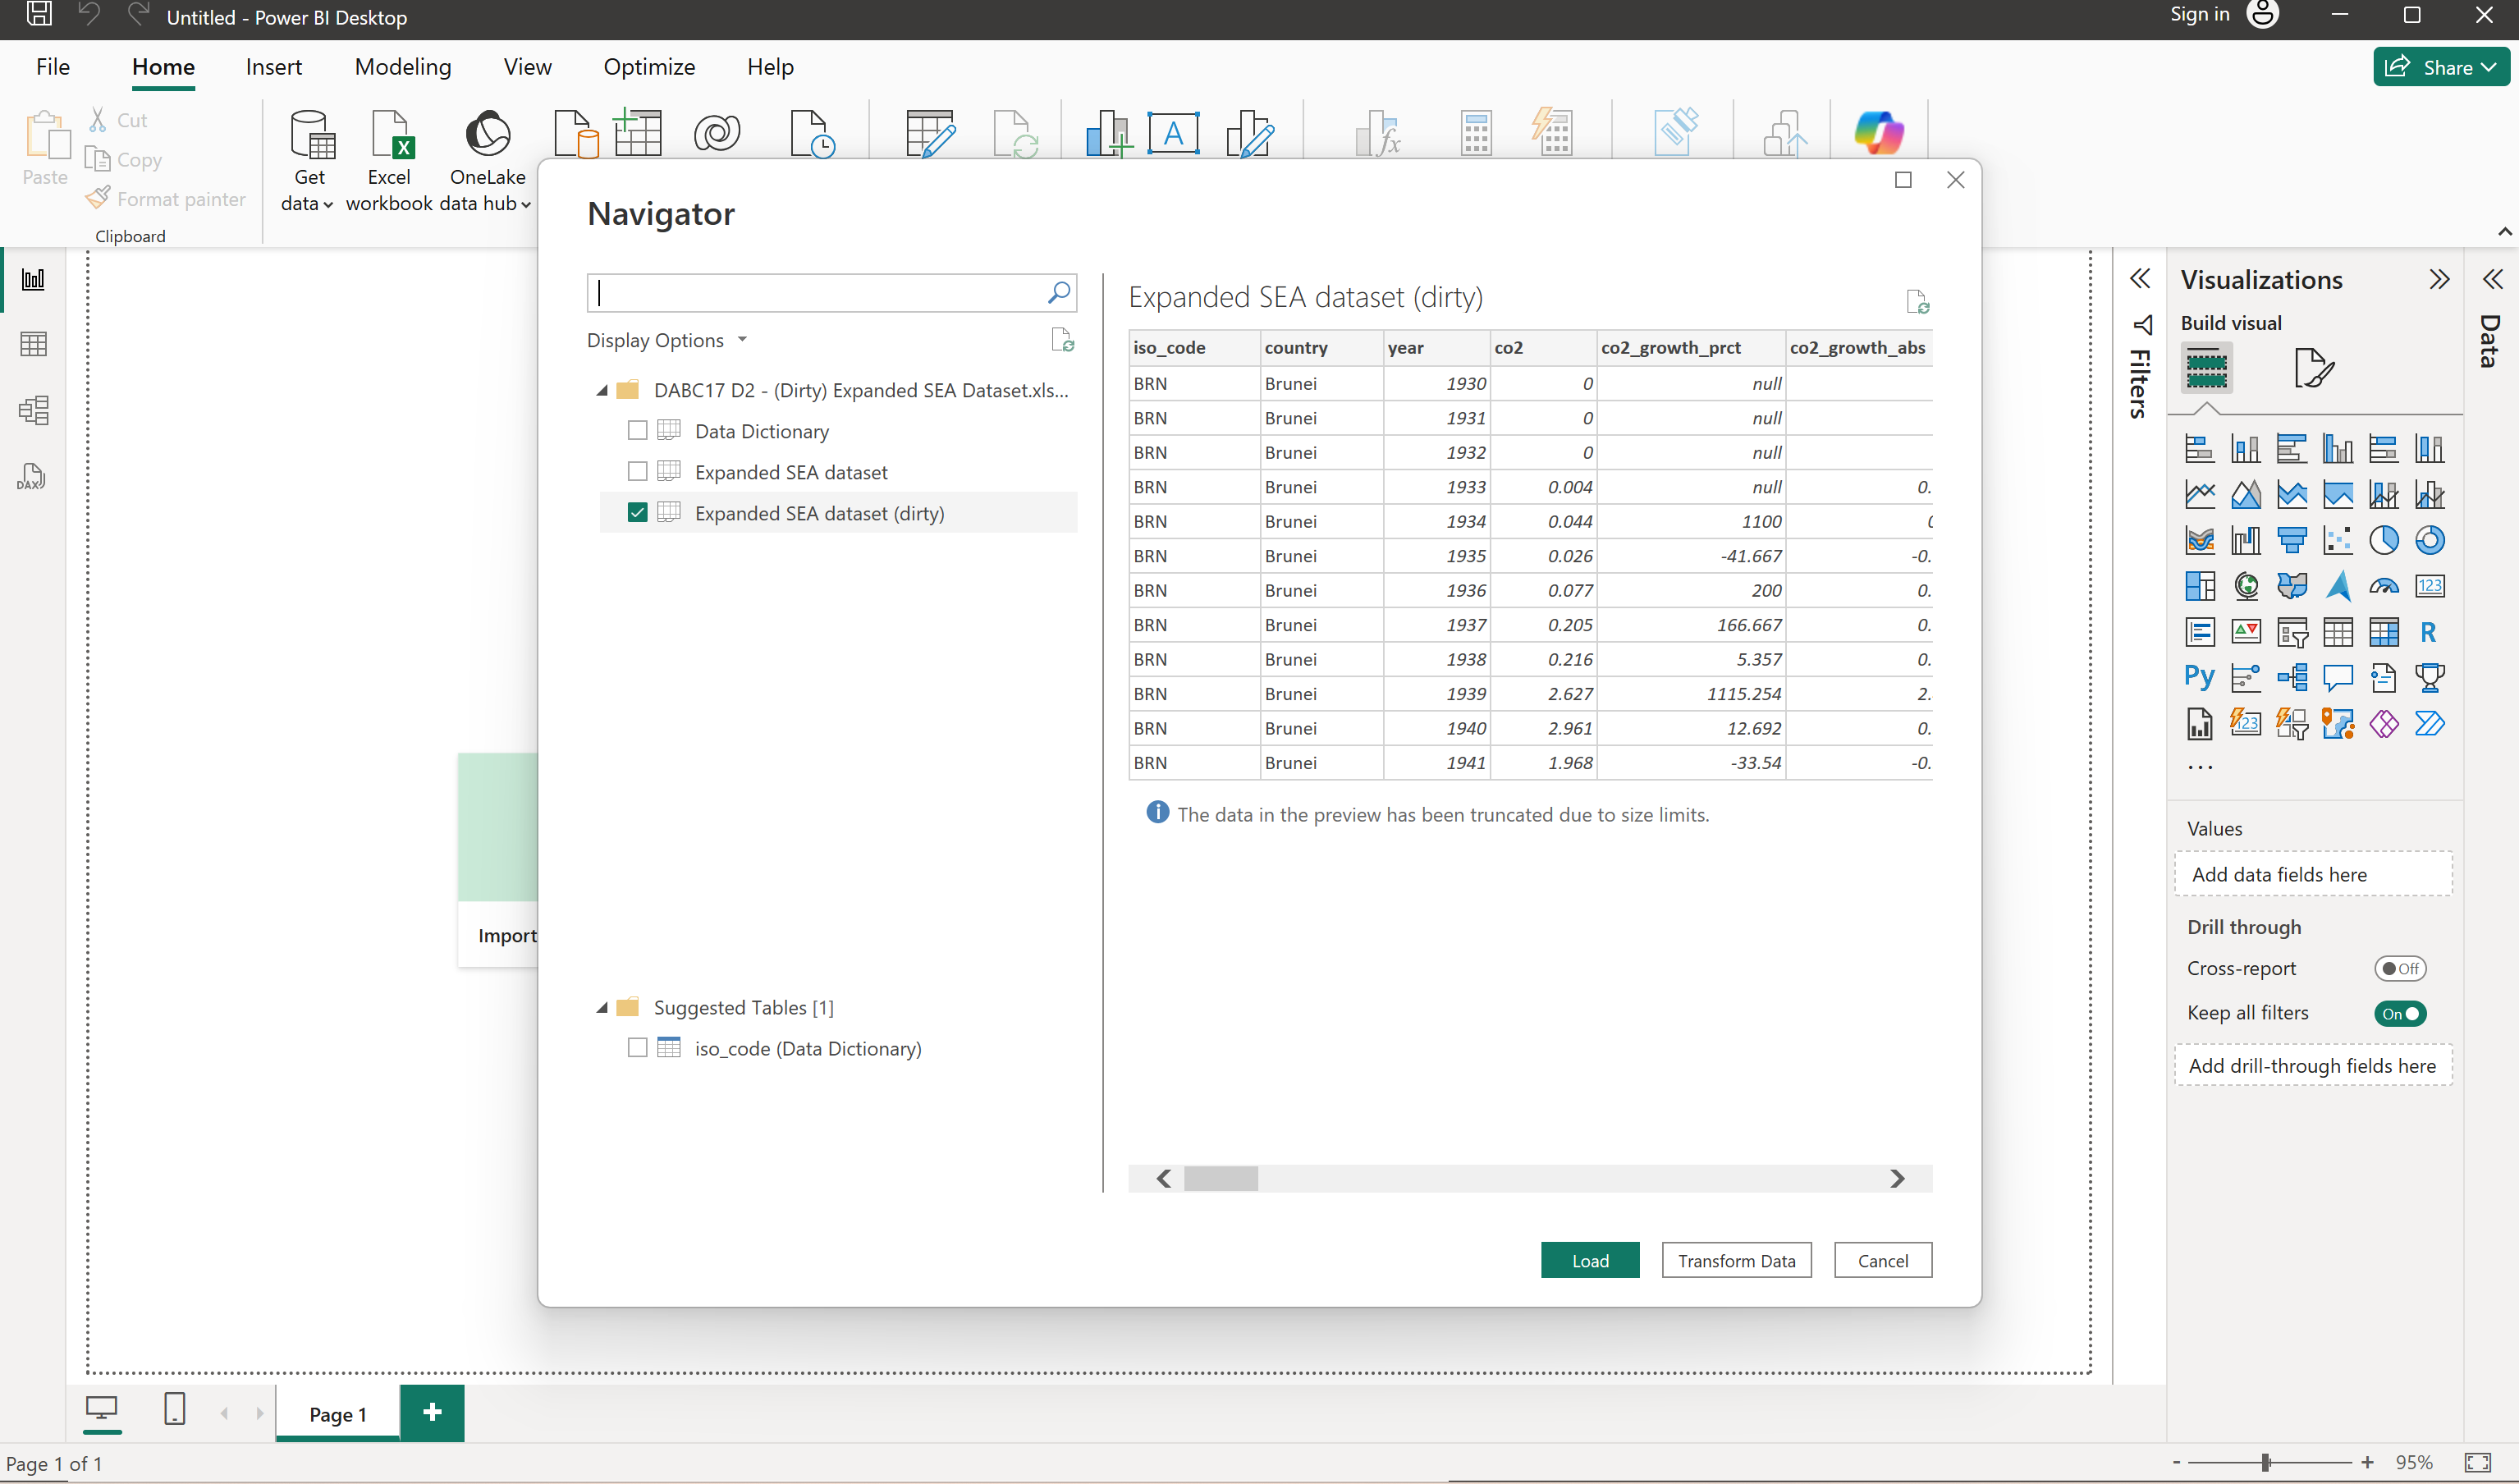
Task: Click the zoom slider handle
Action: pyautogui.click(x=2266, y=1462)
